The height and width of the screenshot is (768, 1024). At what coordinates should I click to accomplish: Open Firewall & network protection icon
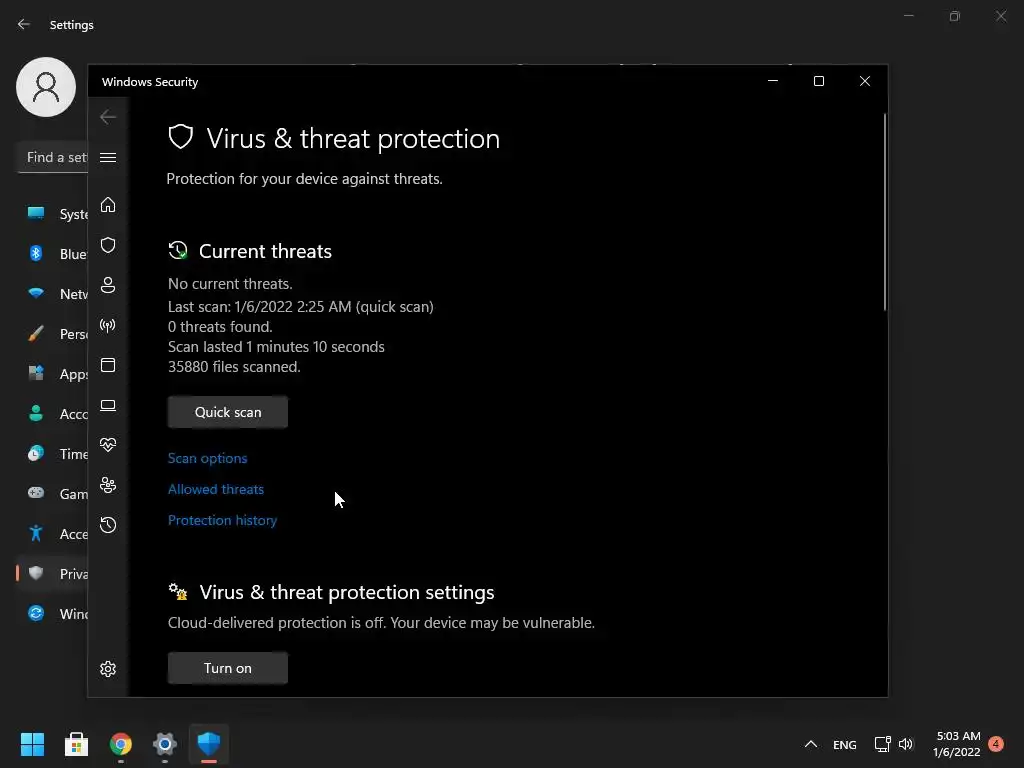point(108,325)
